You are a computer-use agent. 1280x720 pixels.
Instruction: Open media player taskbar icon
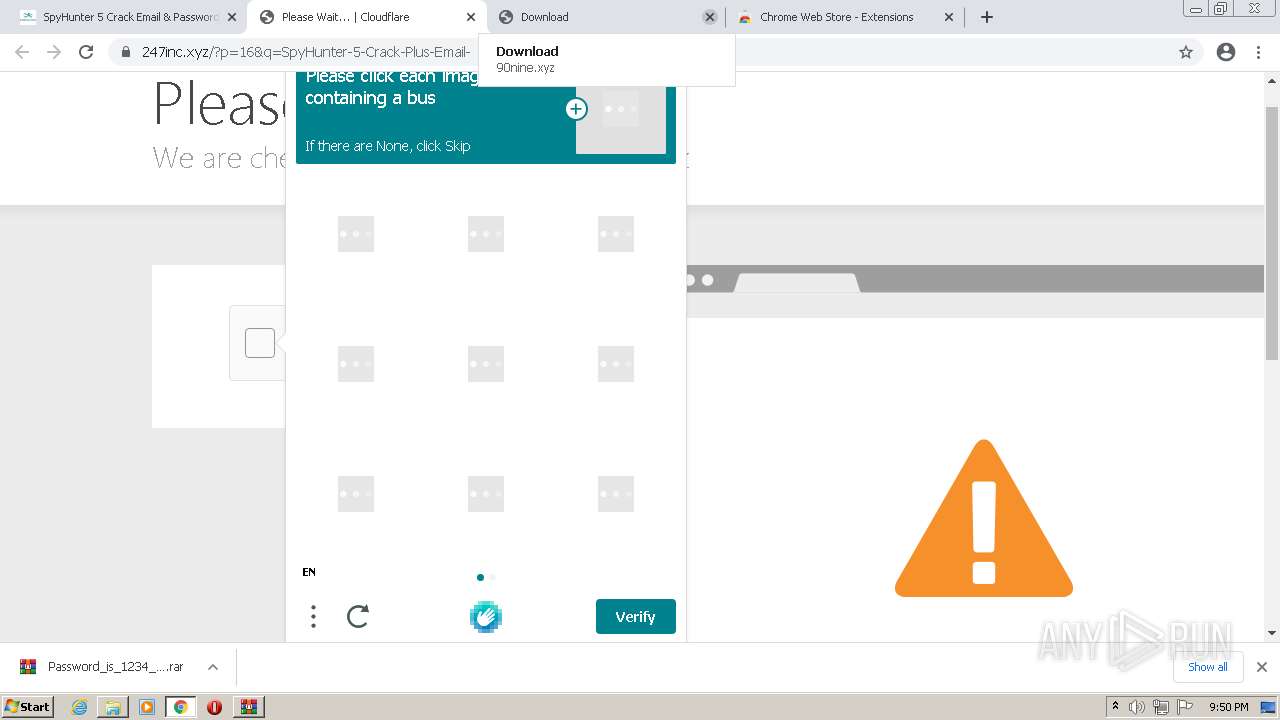pos(147,707)
